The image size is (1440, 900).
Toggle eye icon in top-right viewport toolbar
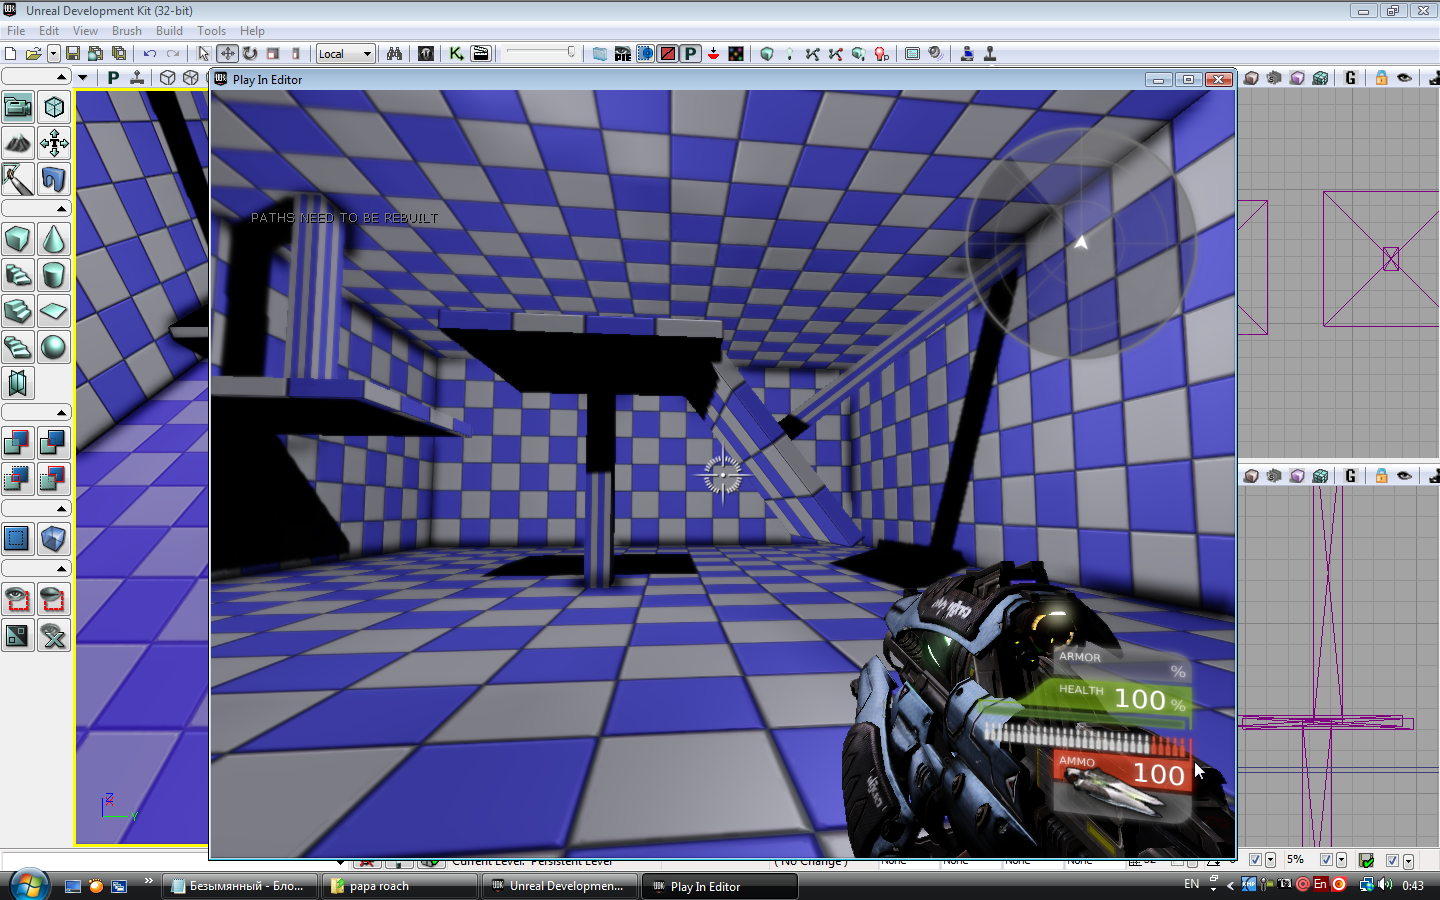pos(1405,78)
